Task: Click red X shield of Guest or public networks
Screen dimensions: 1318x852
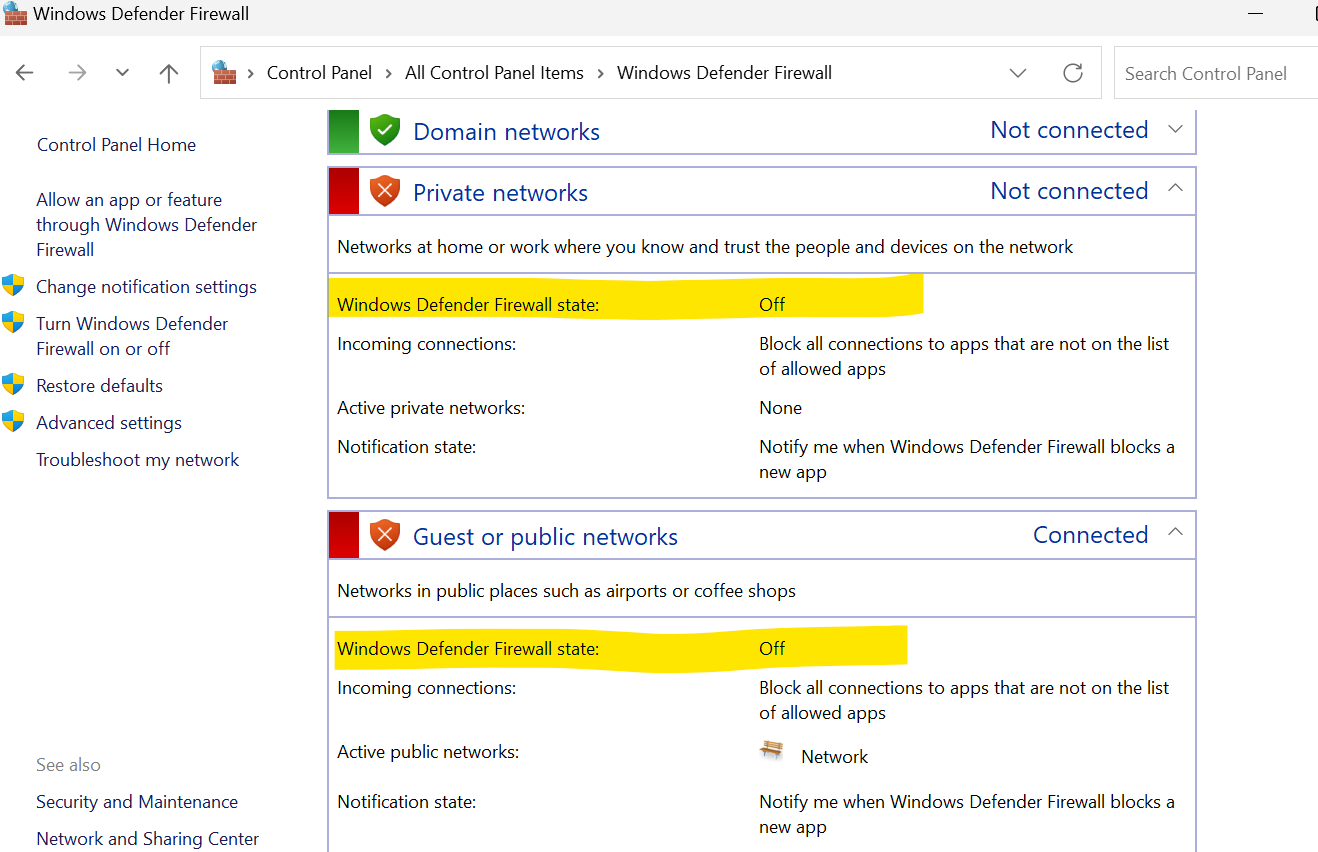Action: click(x=385, y=535)
